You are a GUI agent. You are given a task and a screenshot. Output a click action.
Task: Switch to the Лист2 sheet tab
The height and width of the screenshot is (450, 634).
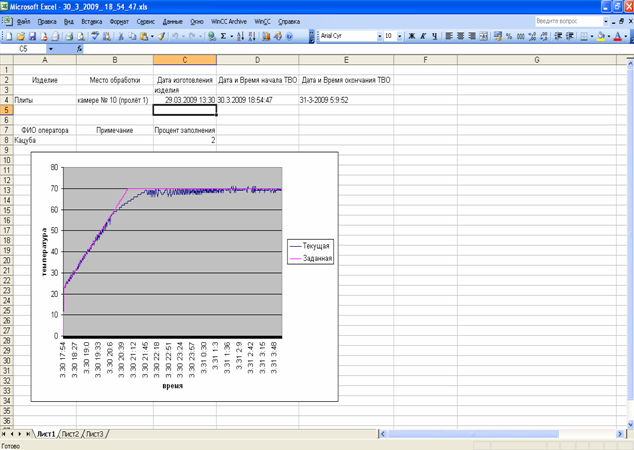(70, 434)
